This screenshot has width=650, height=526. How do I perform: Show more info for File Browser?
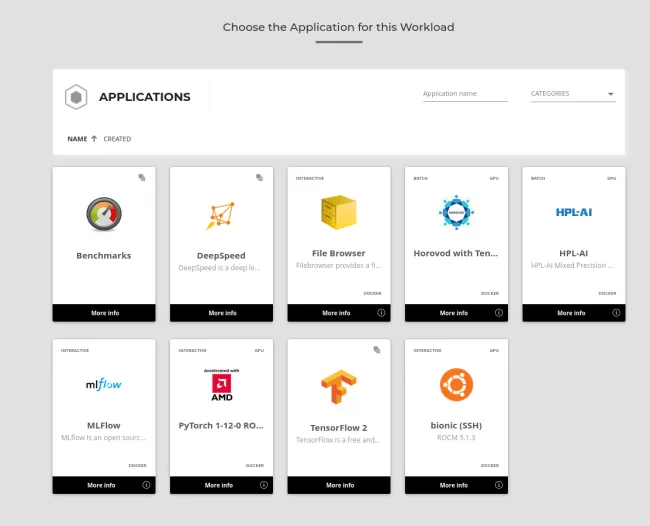(336, 313)
